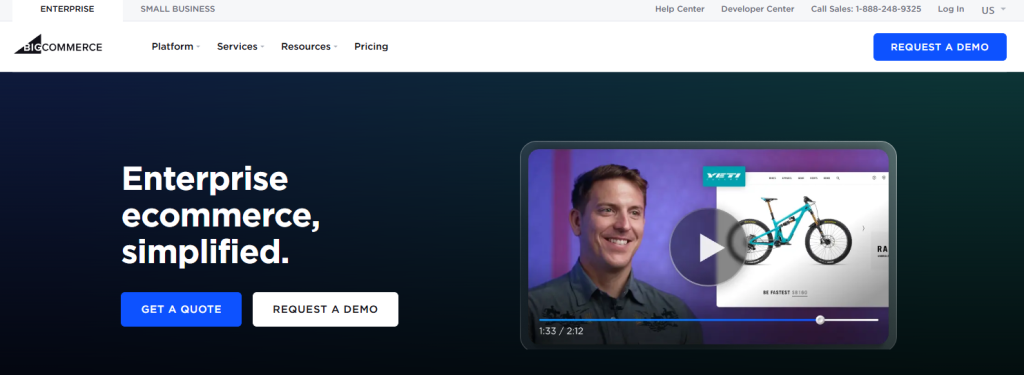Open the Pricing page
The width and height of the screenshot is (1024, 375).
371,46
